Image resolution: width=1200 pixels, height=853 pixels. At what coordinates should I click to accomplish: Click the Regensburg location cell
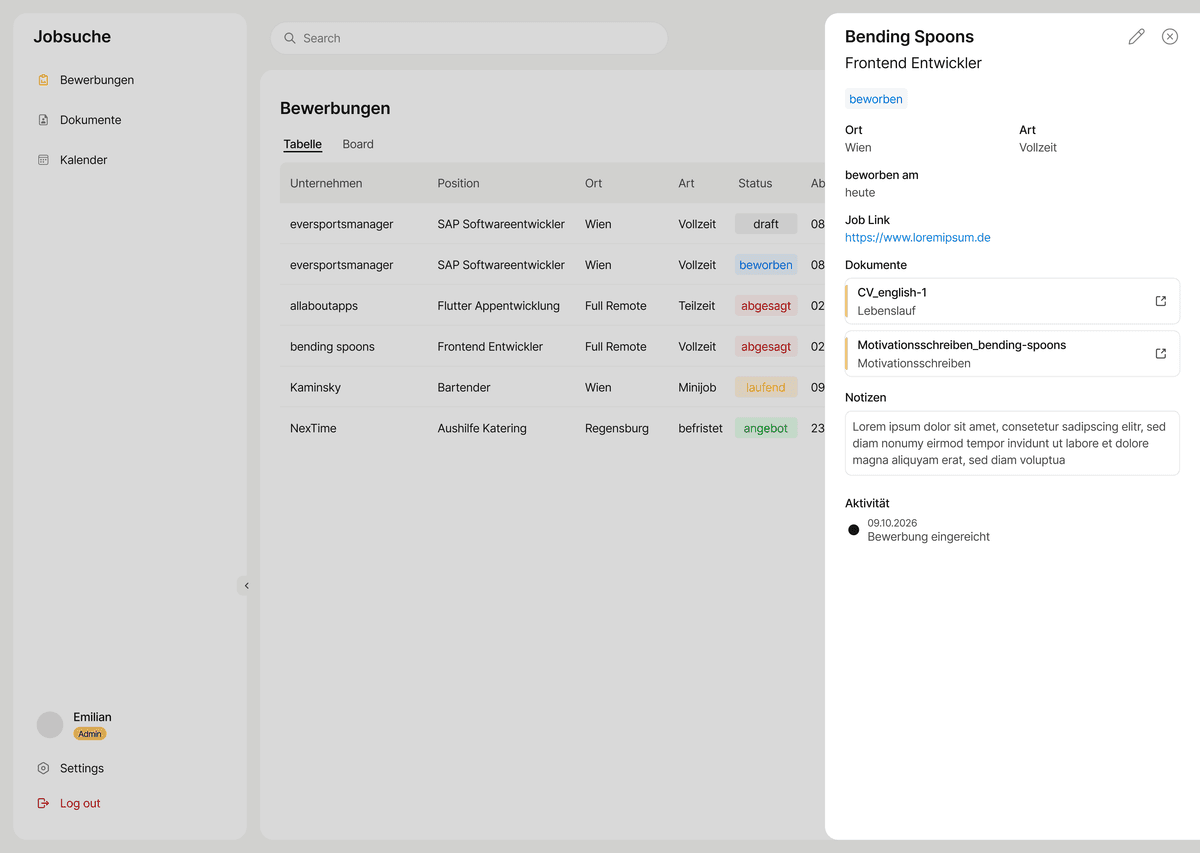click(x=616, y=428)
